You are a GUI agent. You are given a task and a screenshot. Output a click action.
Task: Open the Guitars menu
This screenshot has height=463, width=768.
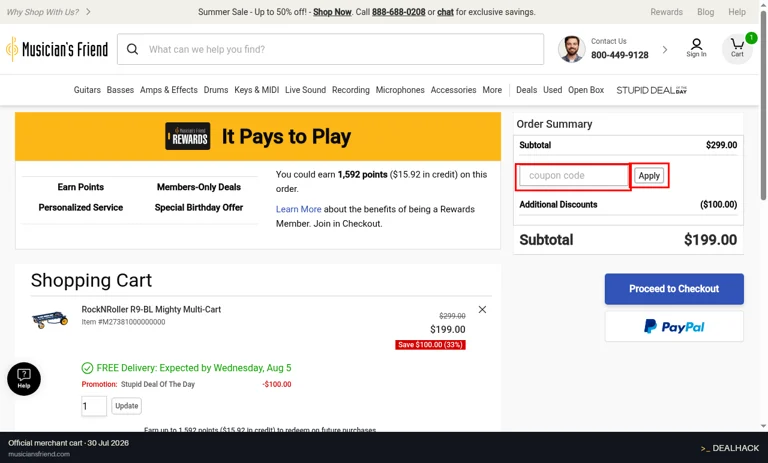[87, 90]
